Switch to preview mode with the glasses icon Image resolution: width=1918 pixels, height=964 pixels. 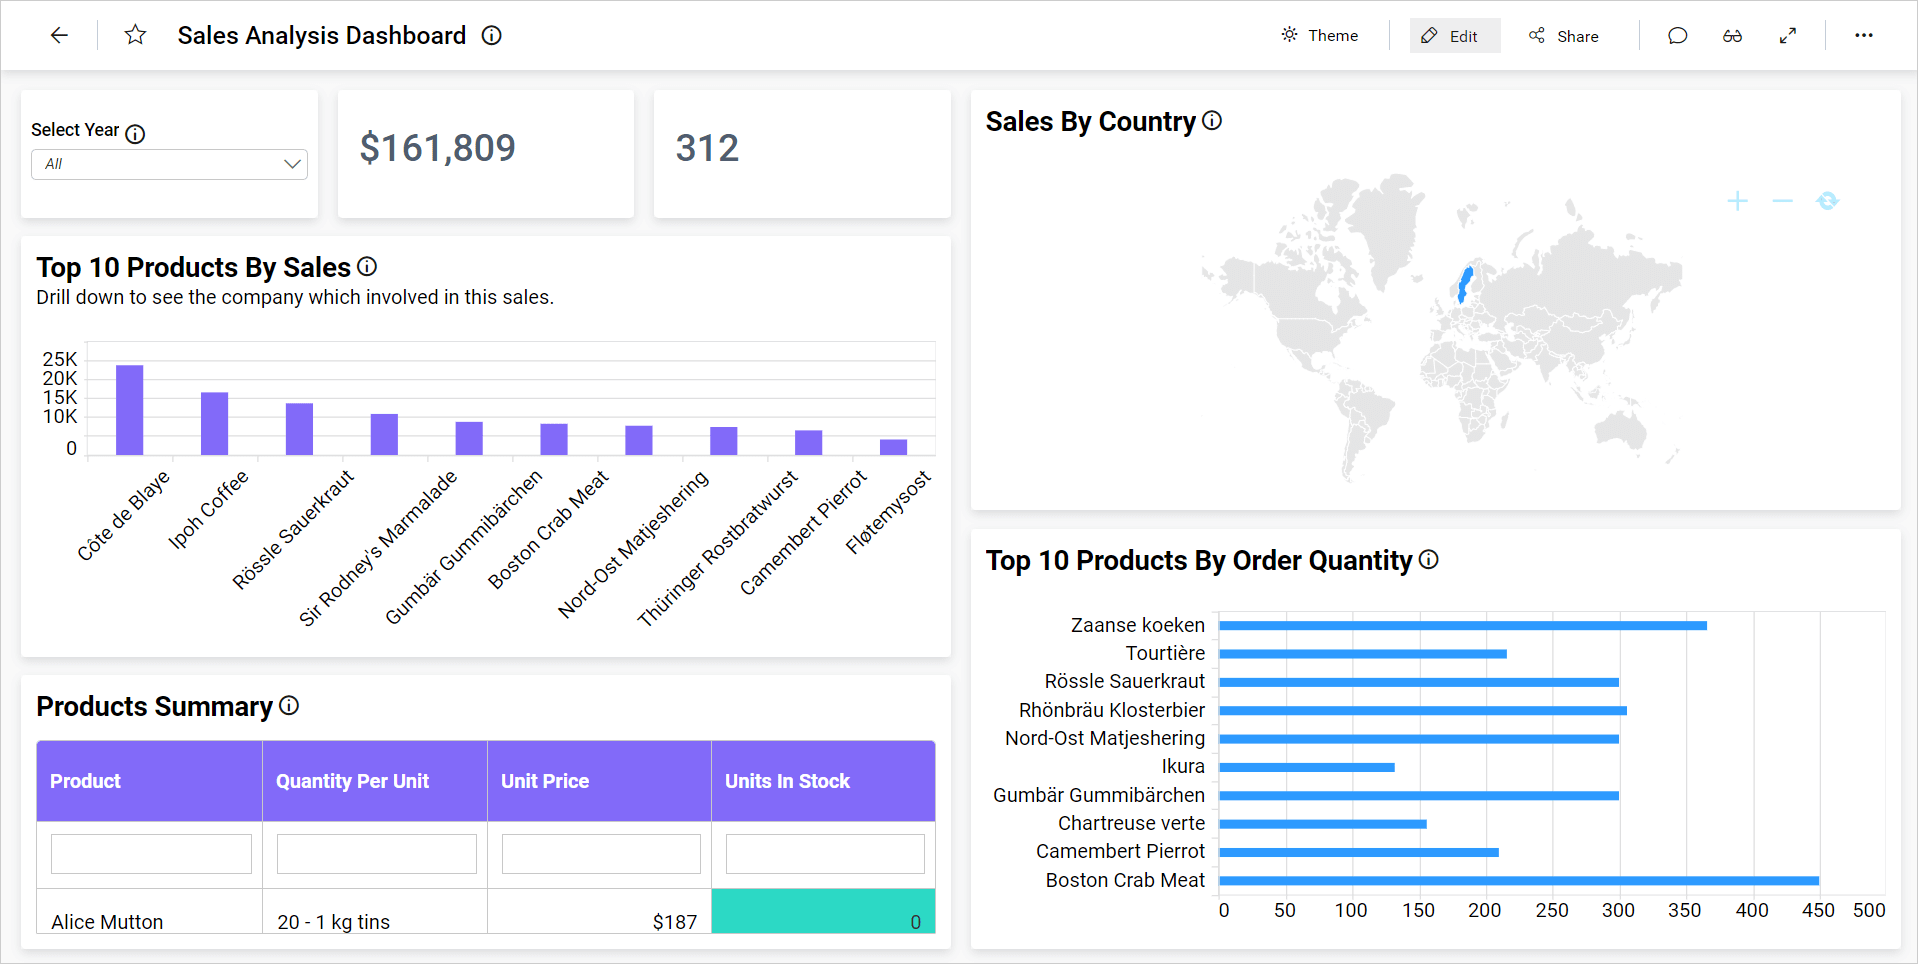1733,35
